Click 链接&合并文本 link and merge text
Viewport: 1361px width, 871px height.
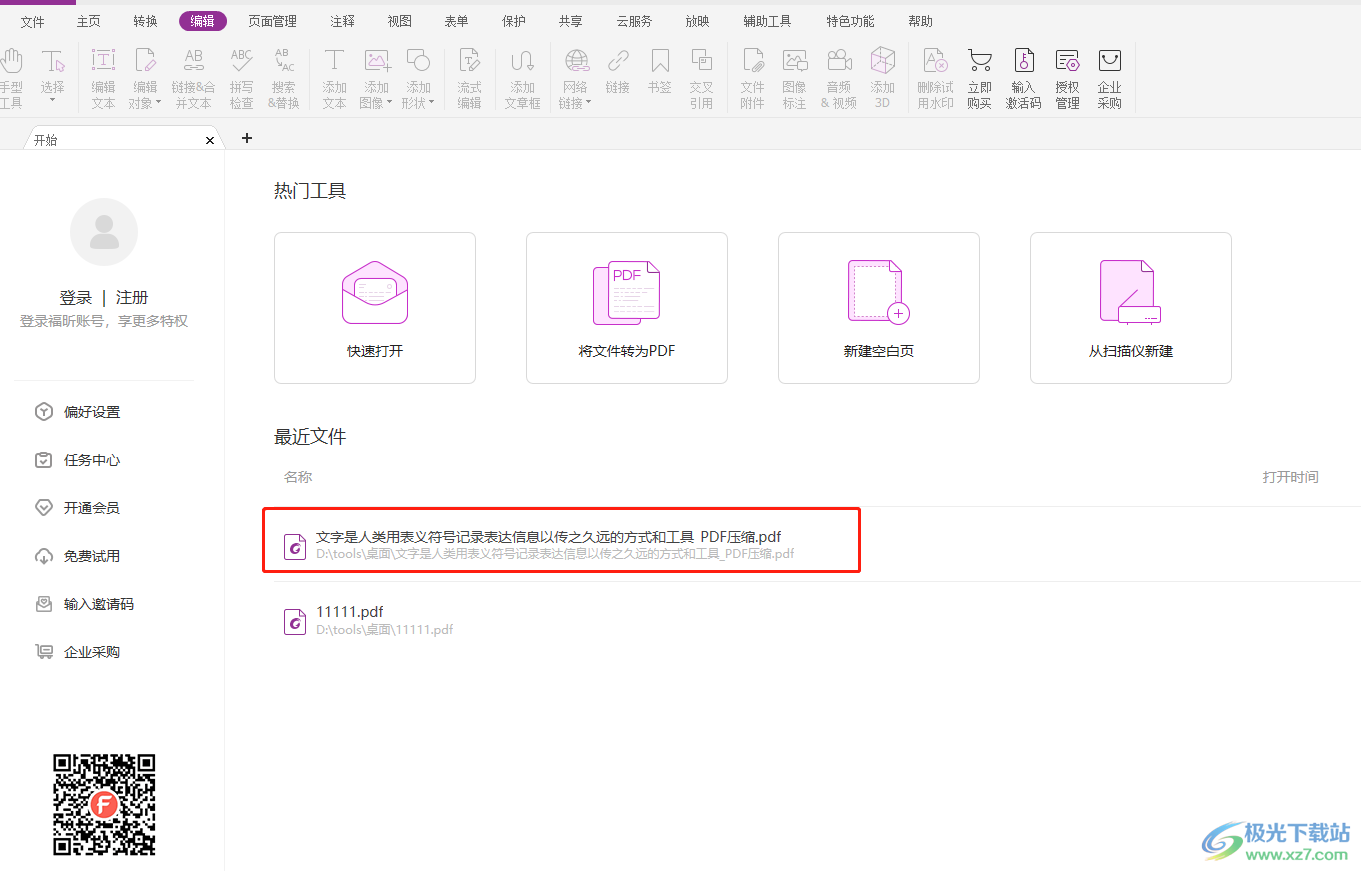[193, 77]
